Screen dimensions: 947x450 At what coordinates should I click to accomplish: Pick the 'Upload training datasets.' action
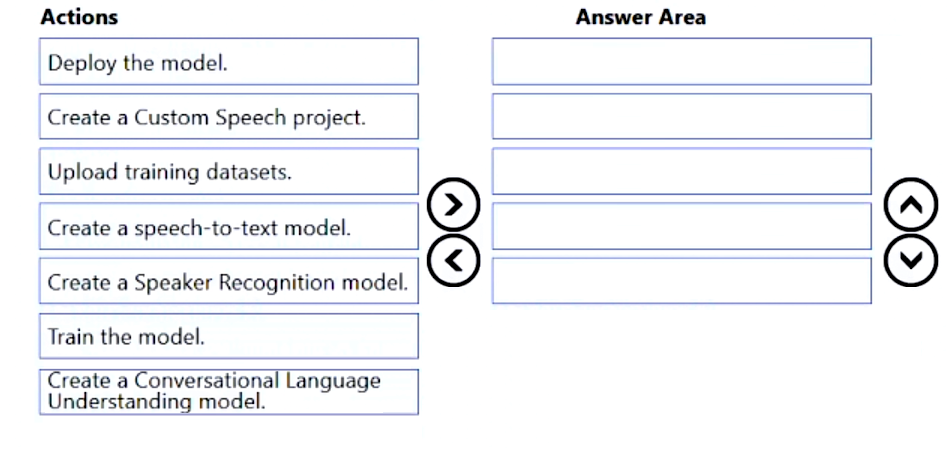229,172
